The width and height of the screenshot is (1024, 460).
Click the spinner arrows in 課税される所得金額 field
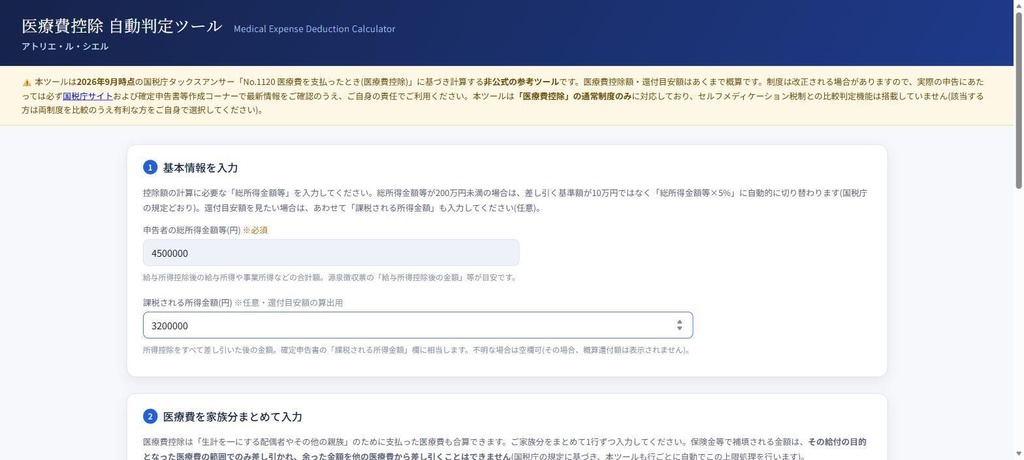(679, 325)
